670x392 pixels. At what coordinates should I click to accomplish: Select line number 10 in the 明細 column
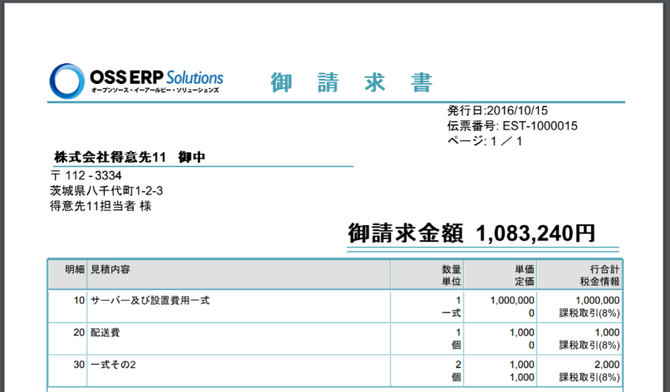click(x=79, y=301)
